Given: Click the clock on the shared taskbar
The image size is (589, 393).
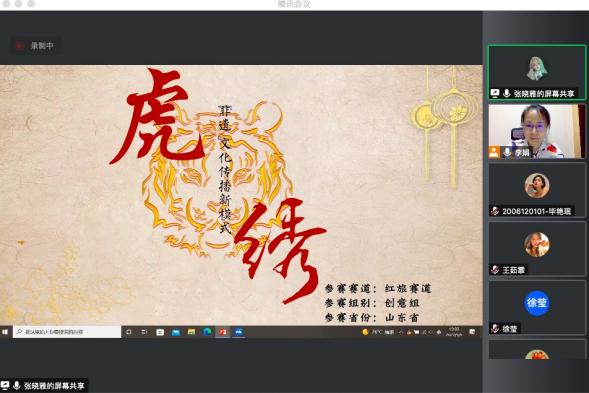Looking at the screenshot, I should point(454,332).
